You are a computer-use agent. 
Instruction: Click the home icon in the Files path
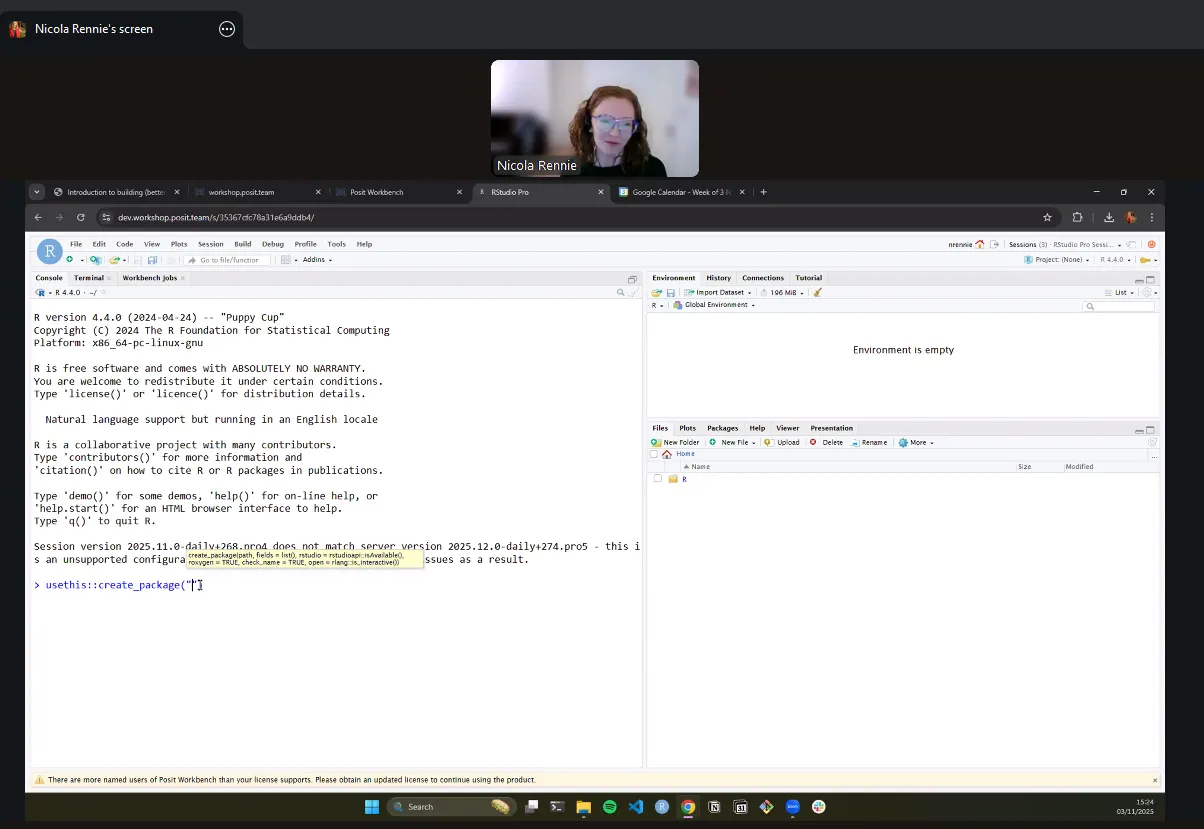[667, 454]
